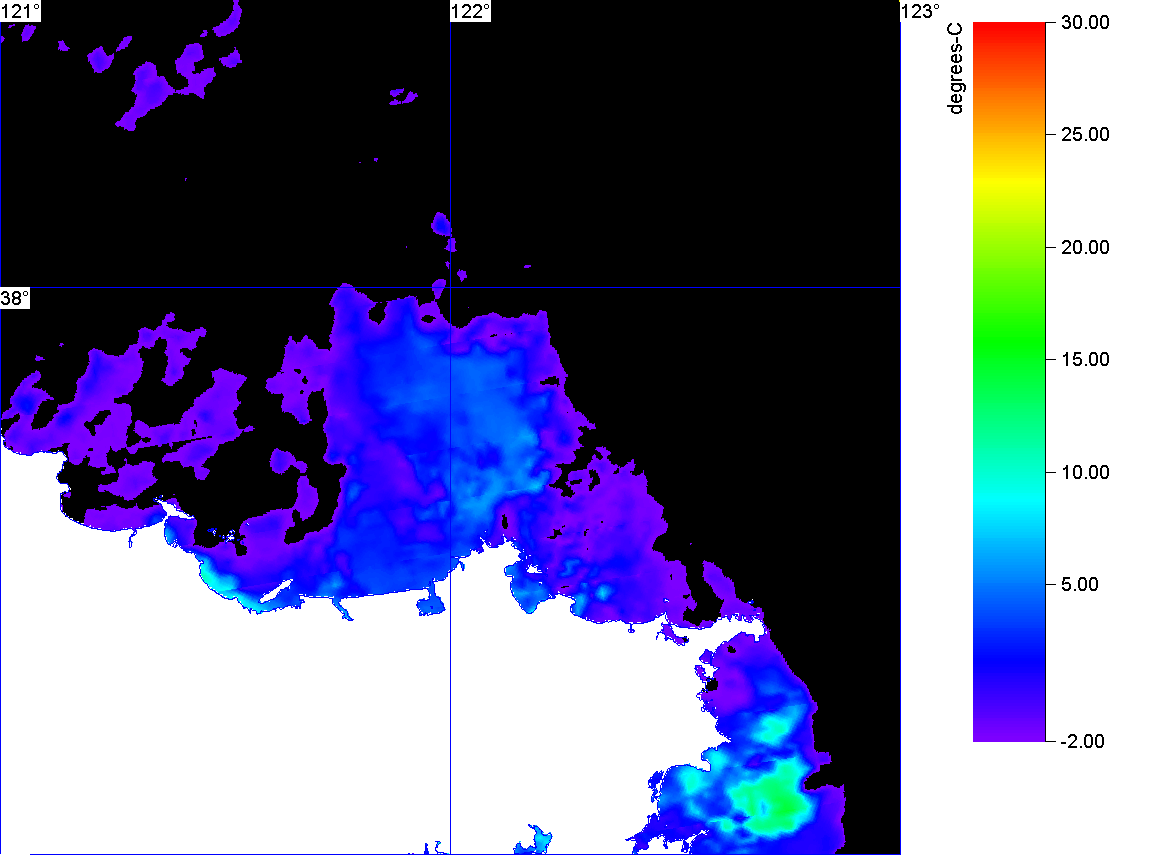Viewport: 1166px width, 855px height.
Task: Click the 122° longitude label
Action: click(471, 11)
